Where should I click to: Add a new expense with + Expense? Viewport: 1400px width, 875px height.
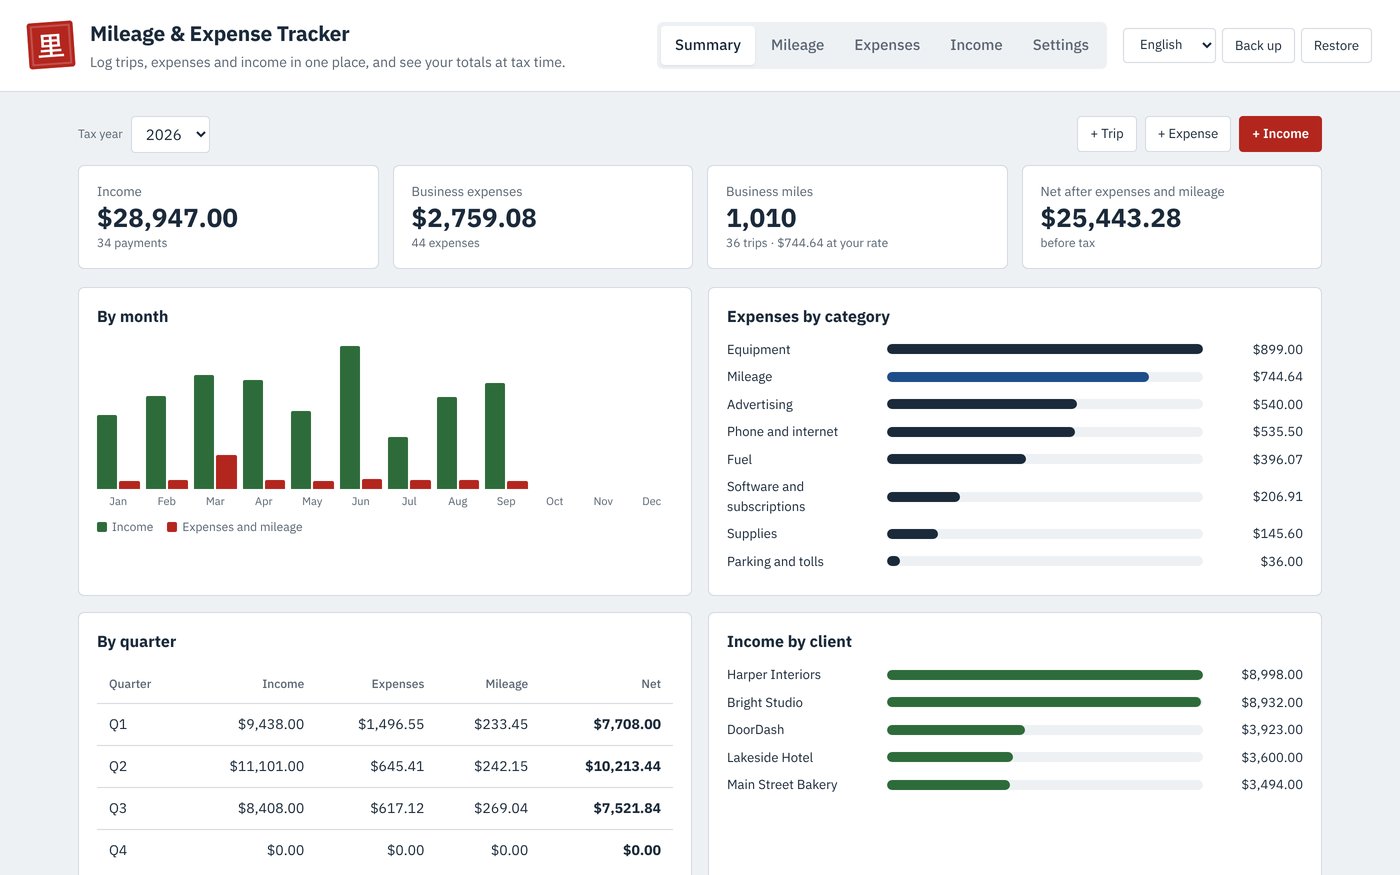(x=1188, y=134)
